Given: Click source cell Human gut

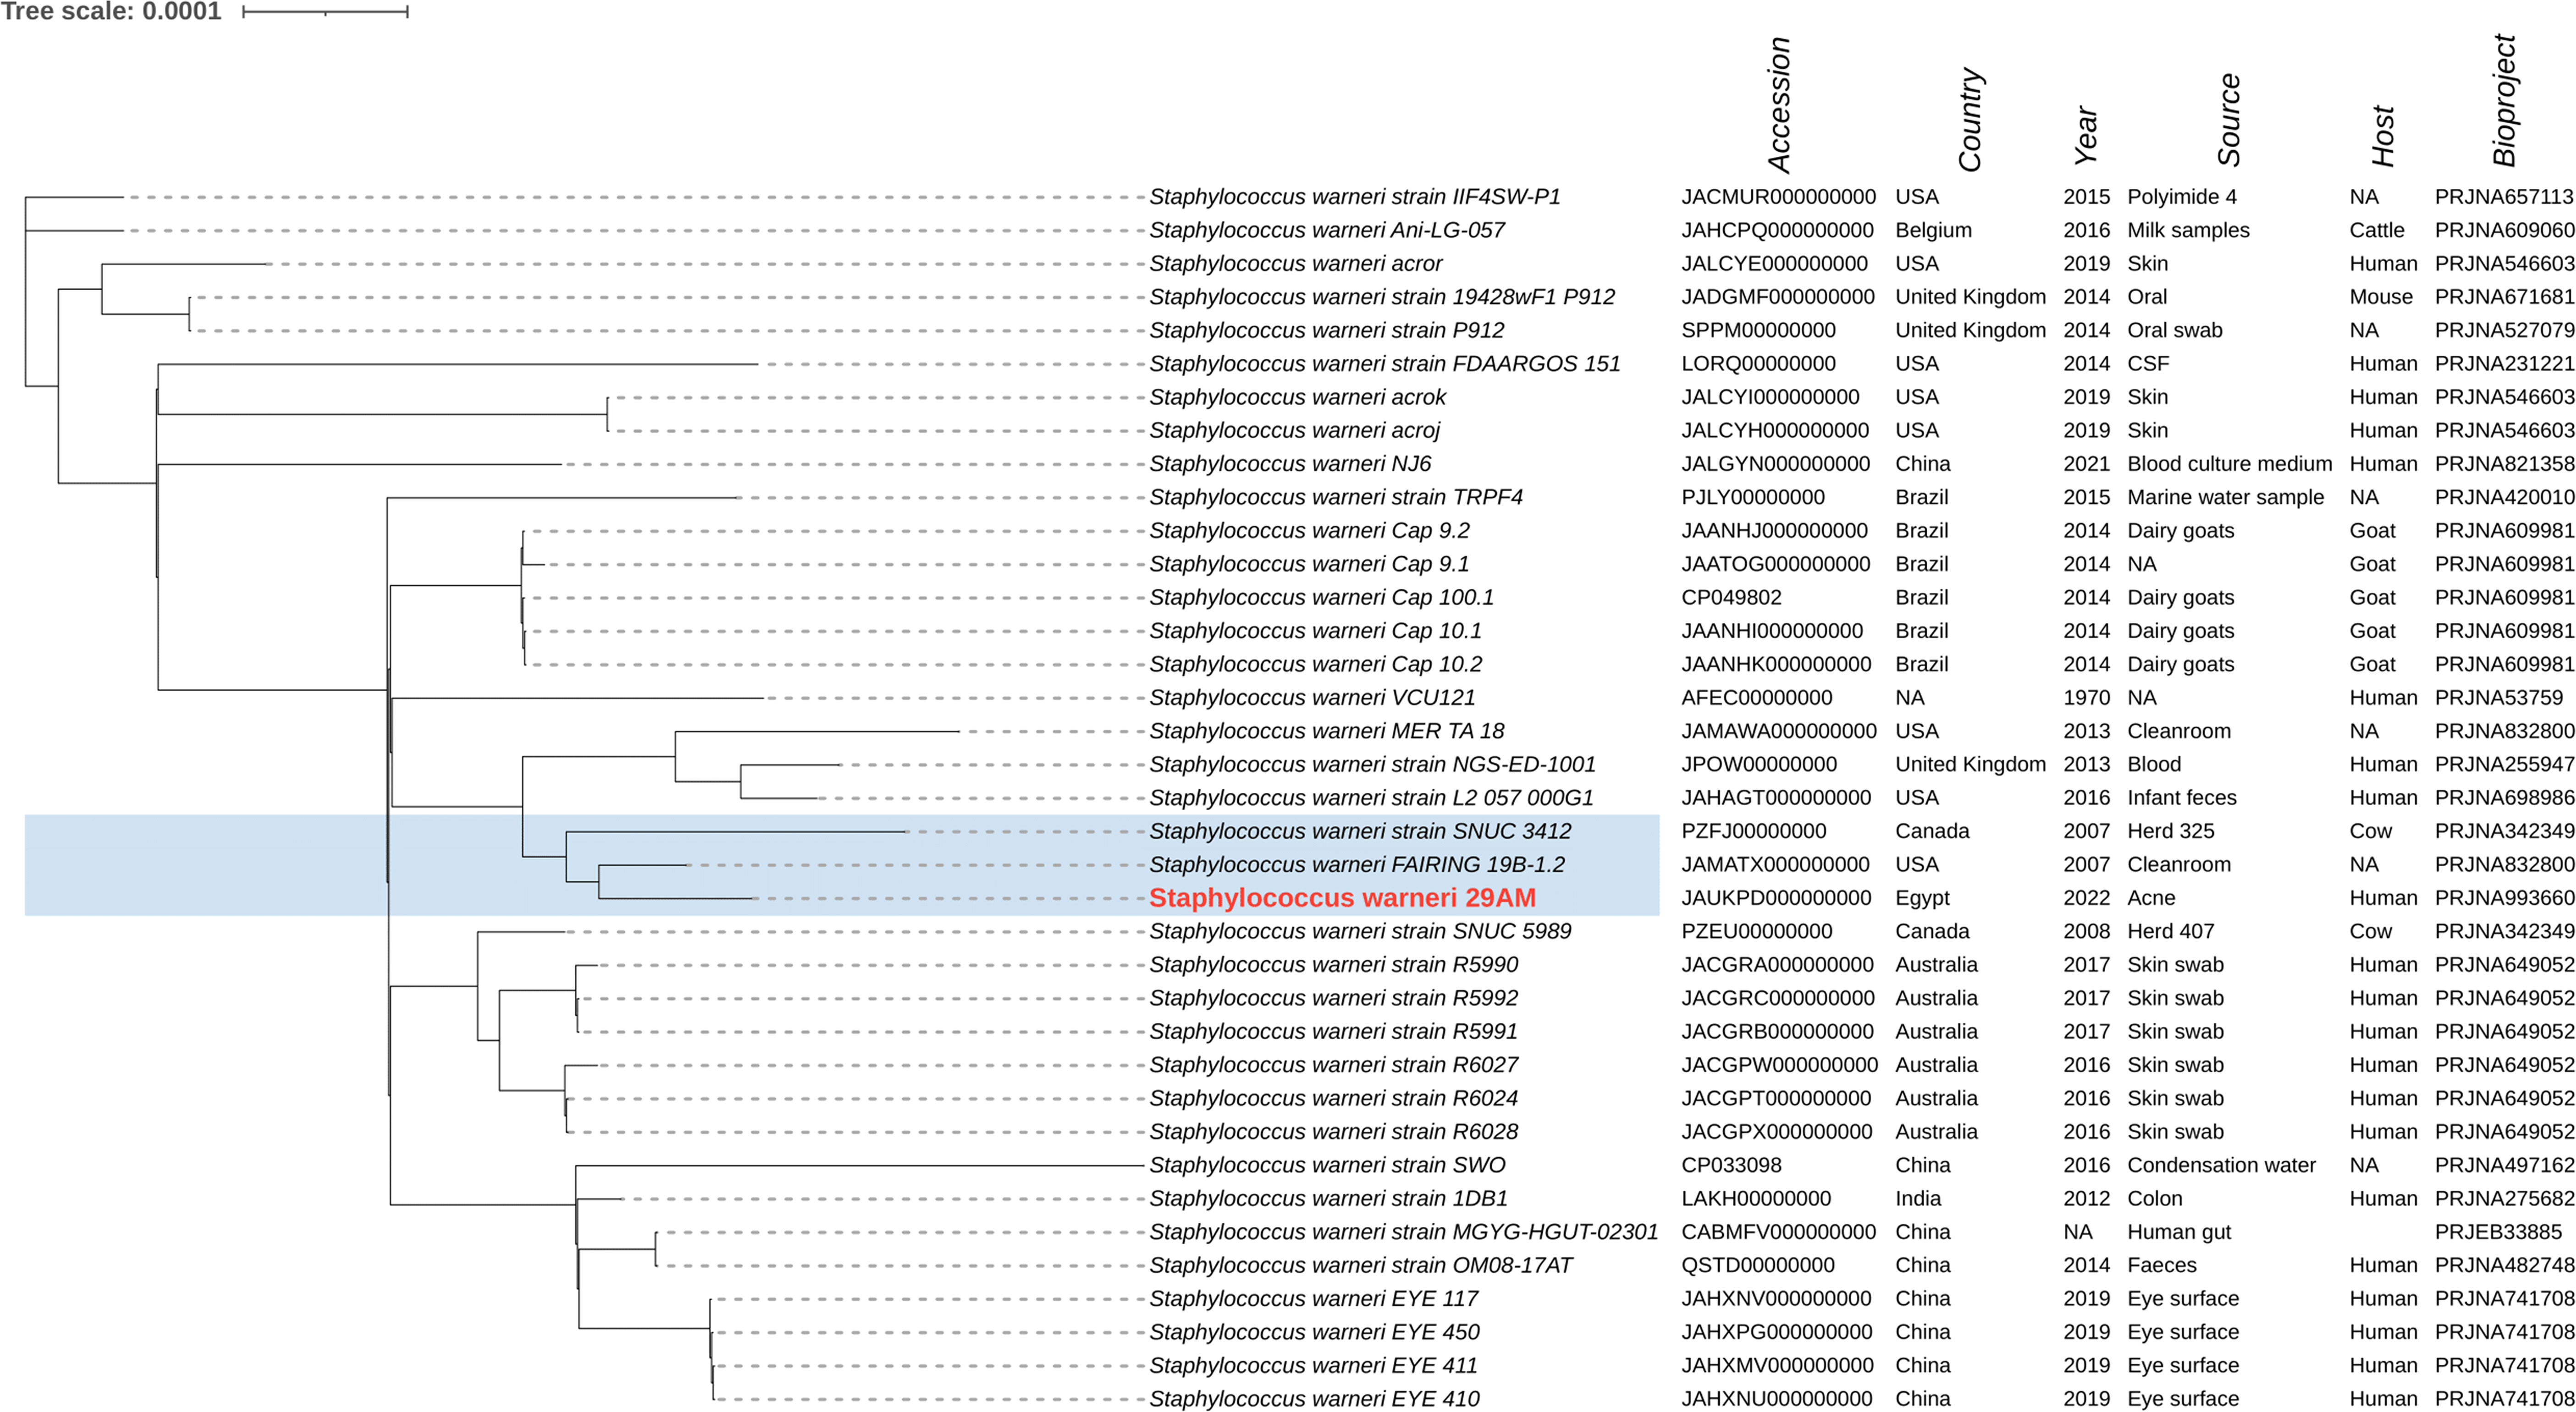Looking at the screenshot, I should click(2179, 1232).
